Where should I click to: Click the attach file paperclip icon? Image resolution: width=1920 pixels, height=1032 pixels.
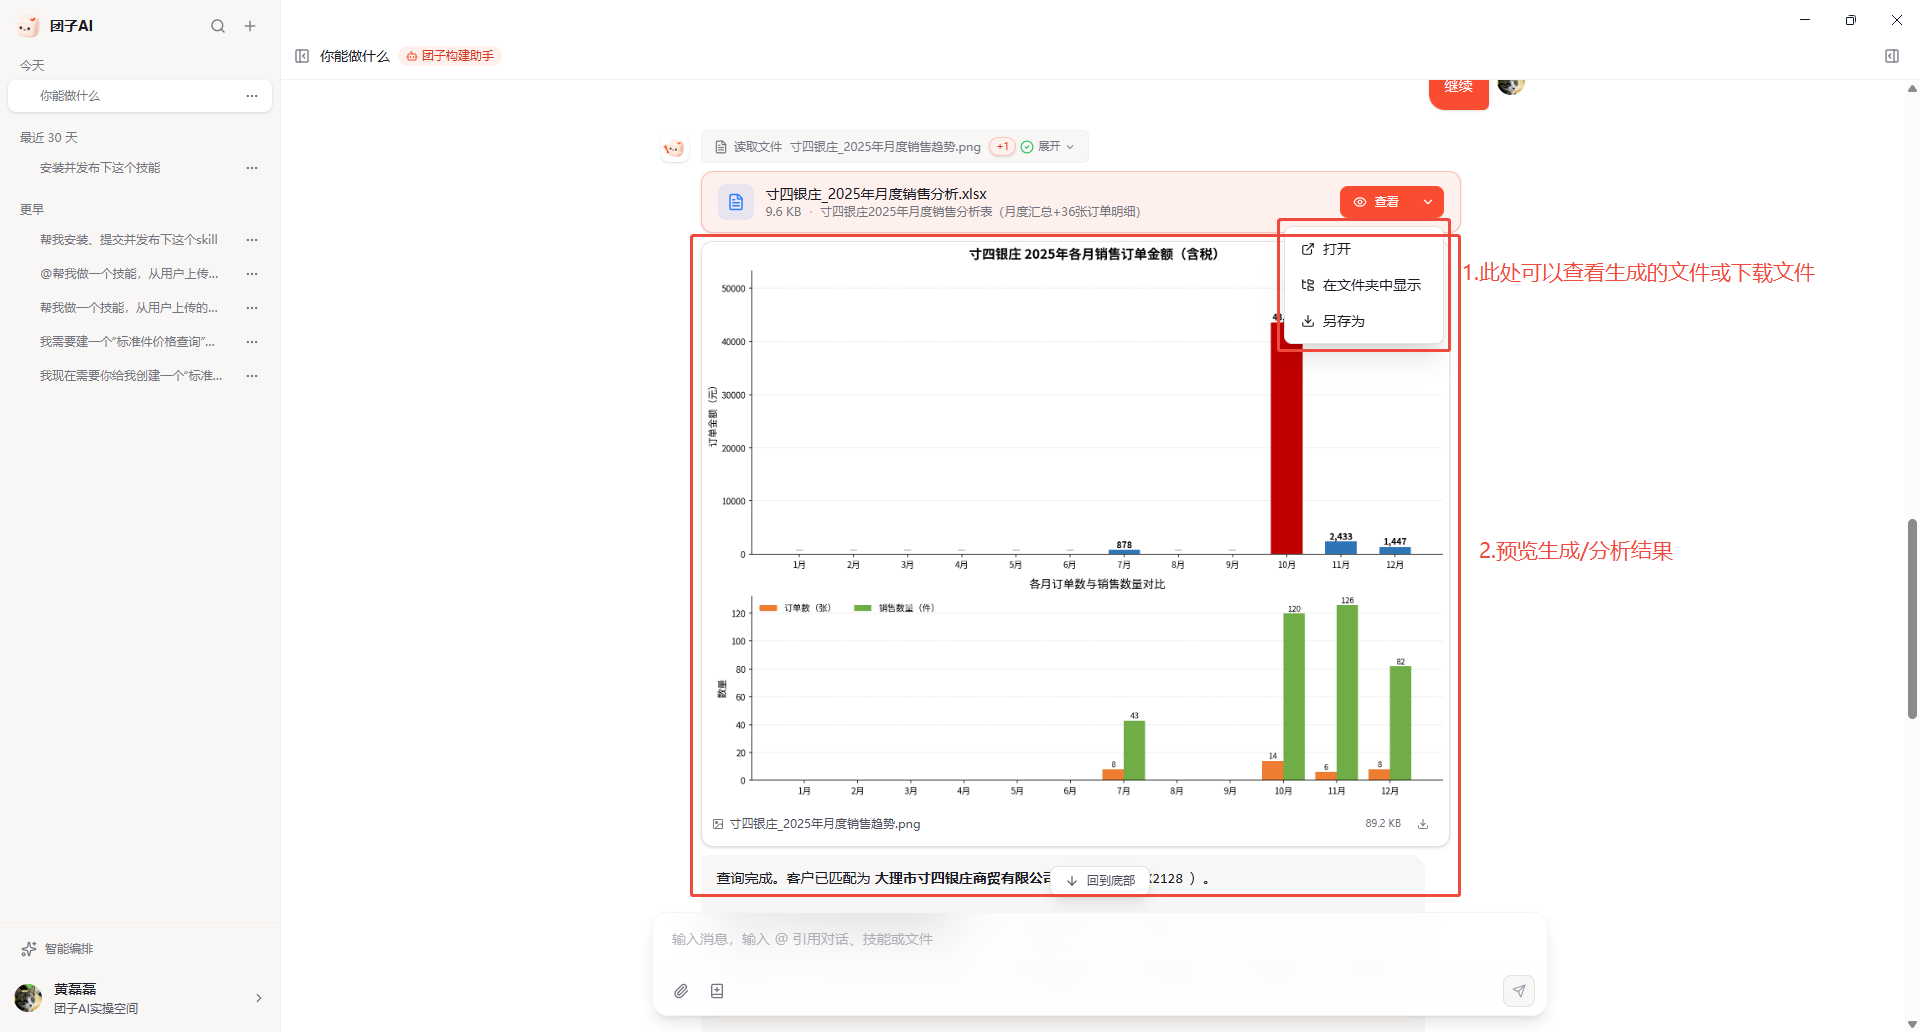tap(681, 991)
